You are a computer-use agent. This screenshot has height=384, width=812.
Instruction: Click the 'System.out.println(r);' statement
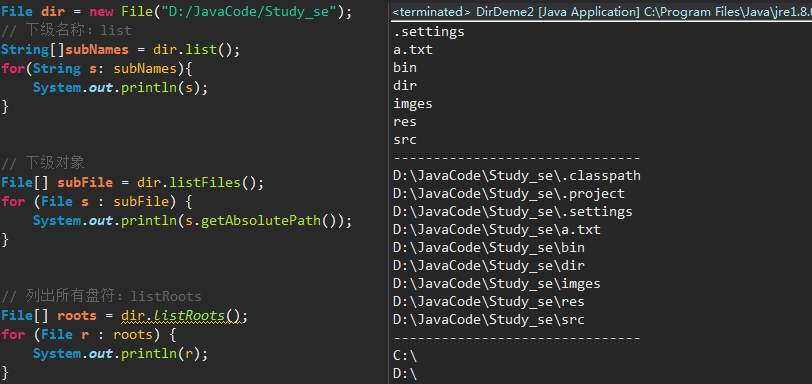120,354
